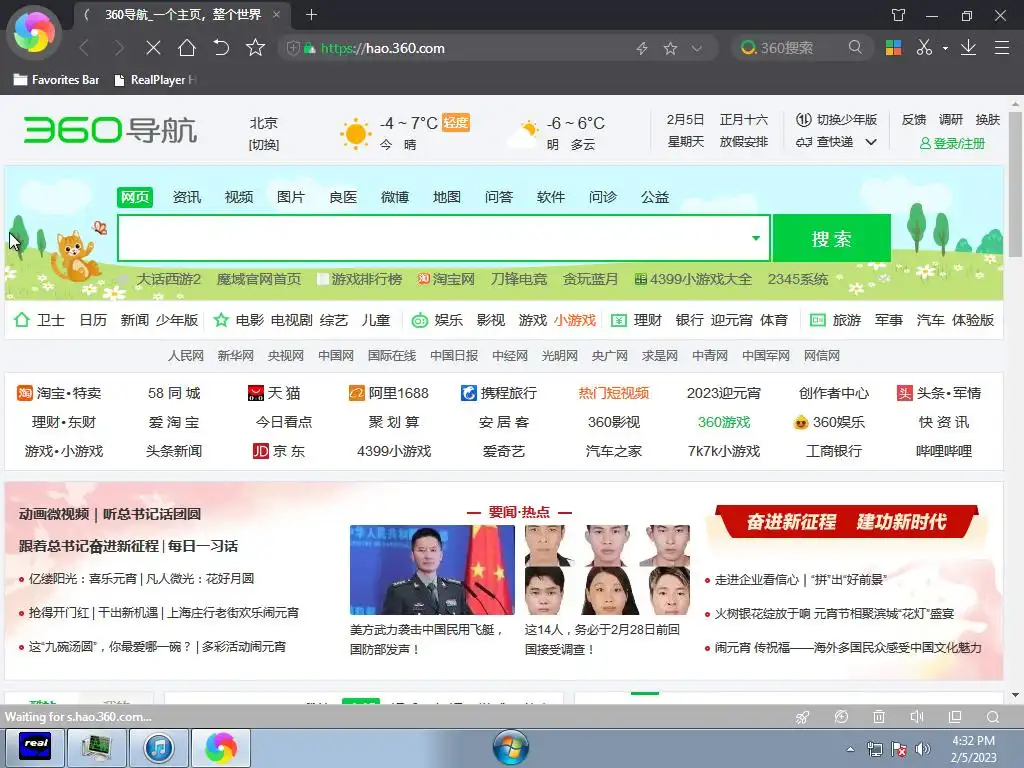
Task: Open RealPlayer from the taskbar
Action: [35, 747]
